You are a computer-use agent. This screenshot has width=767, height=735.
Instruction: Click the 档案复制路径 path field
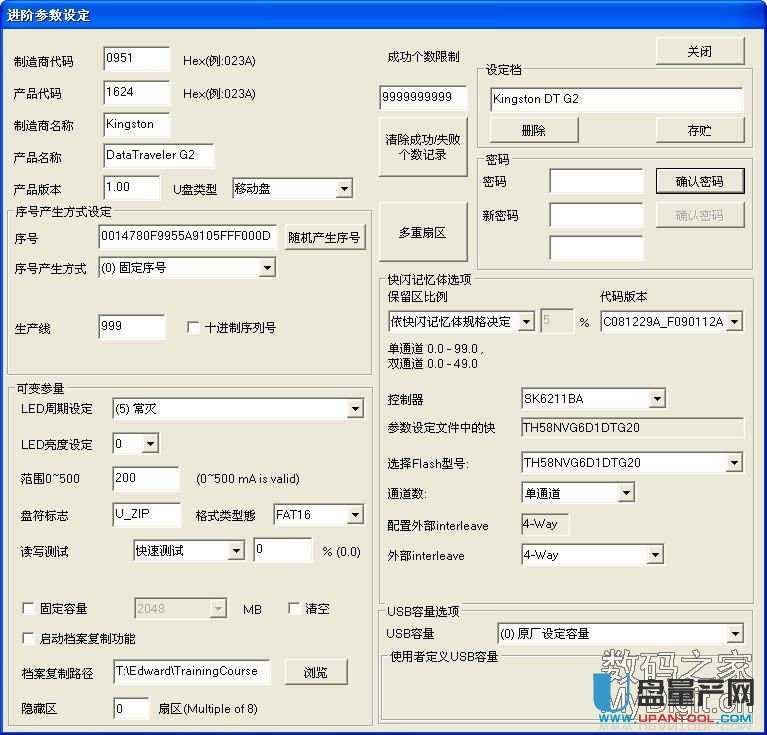(x=192, y=671)
